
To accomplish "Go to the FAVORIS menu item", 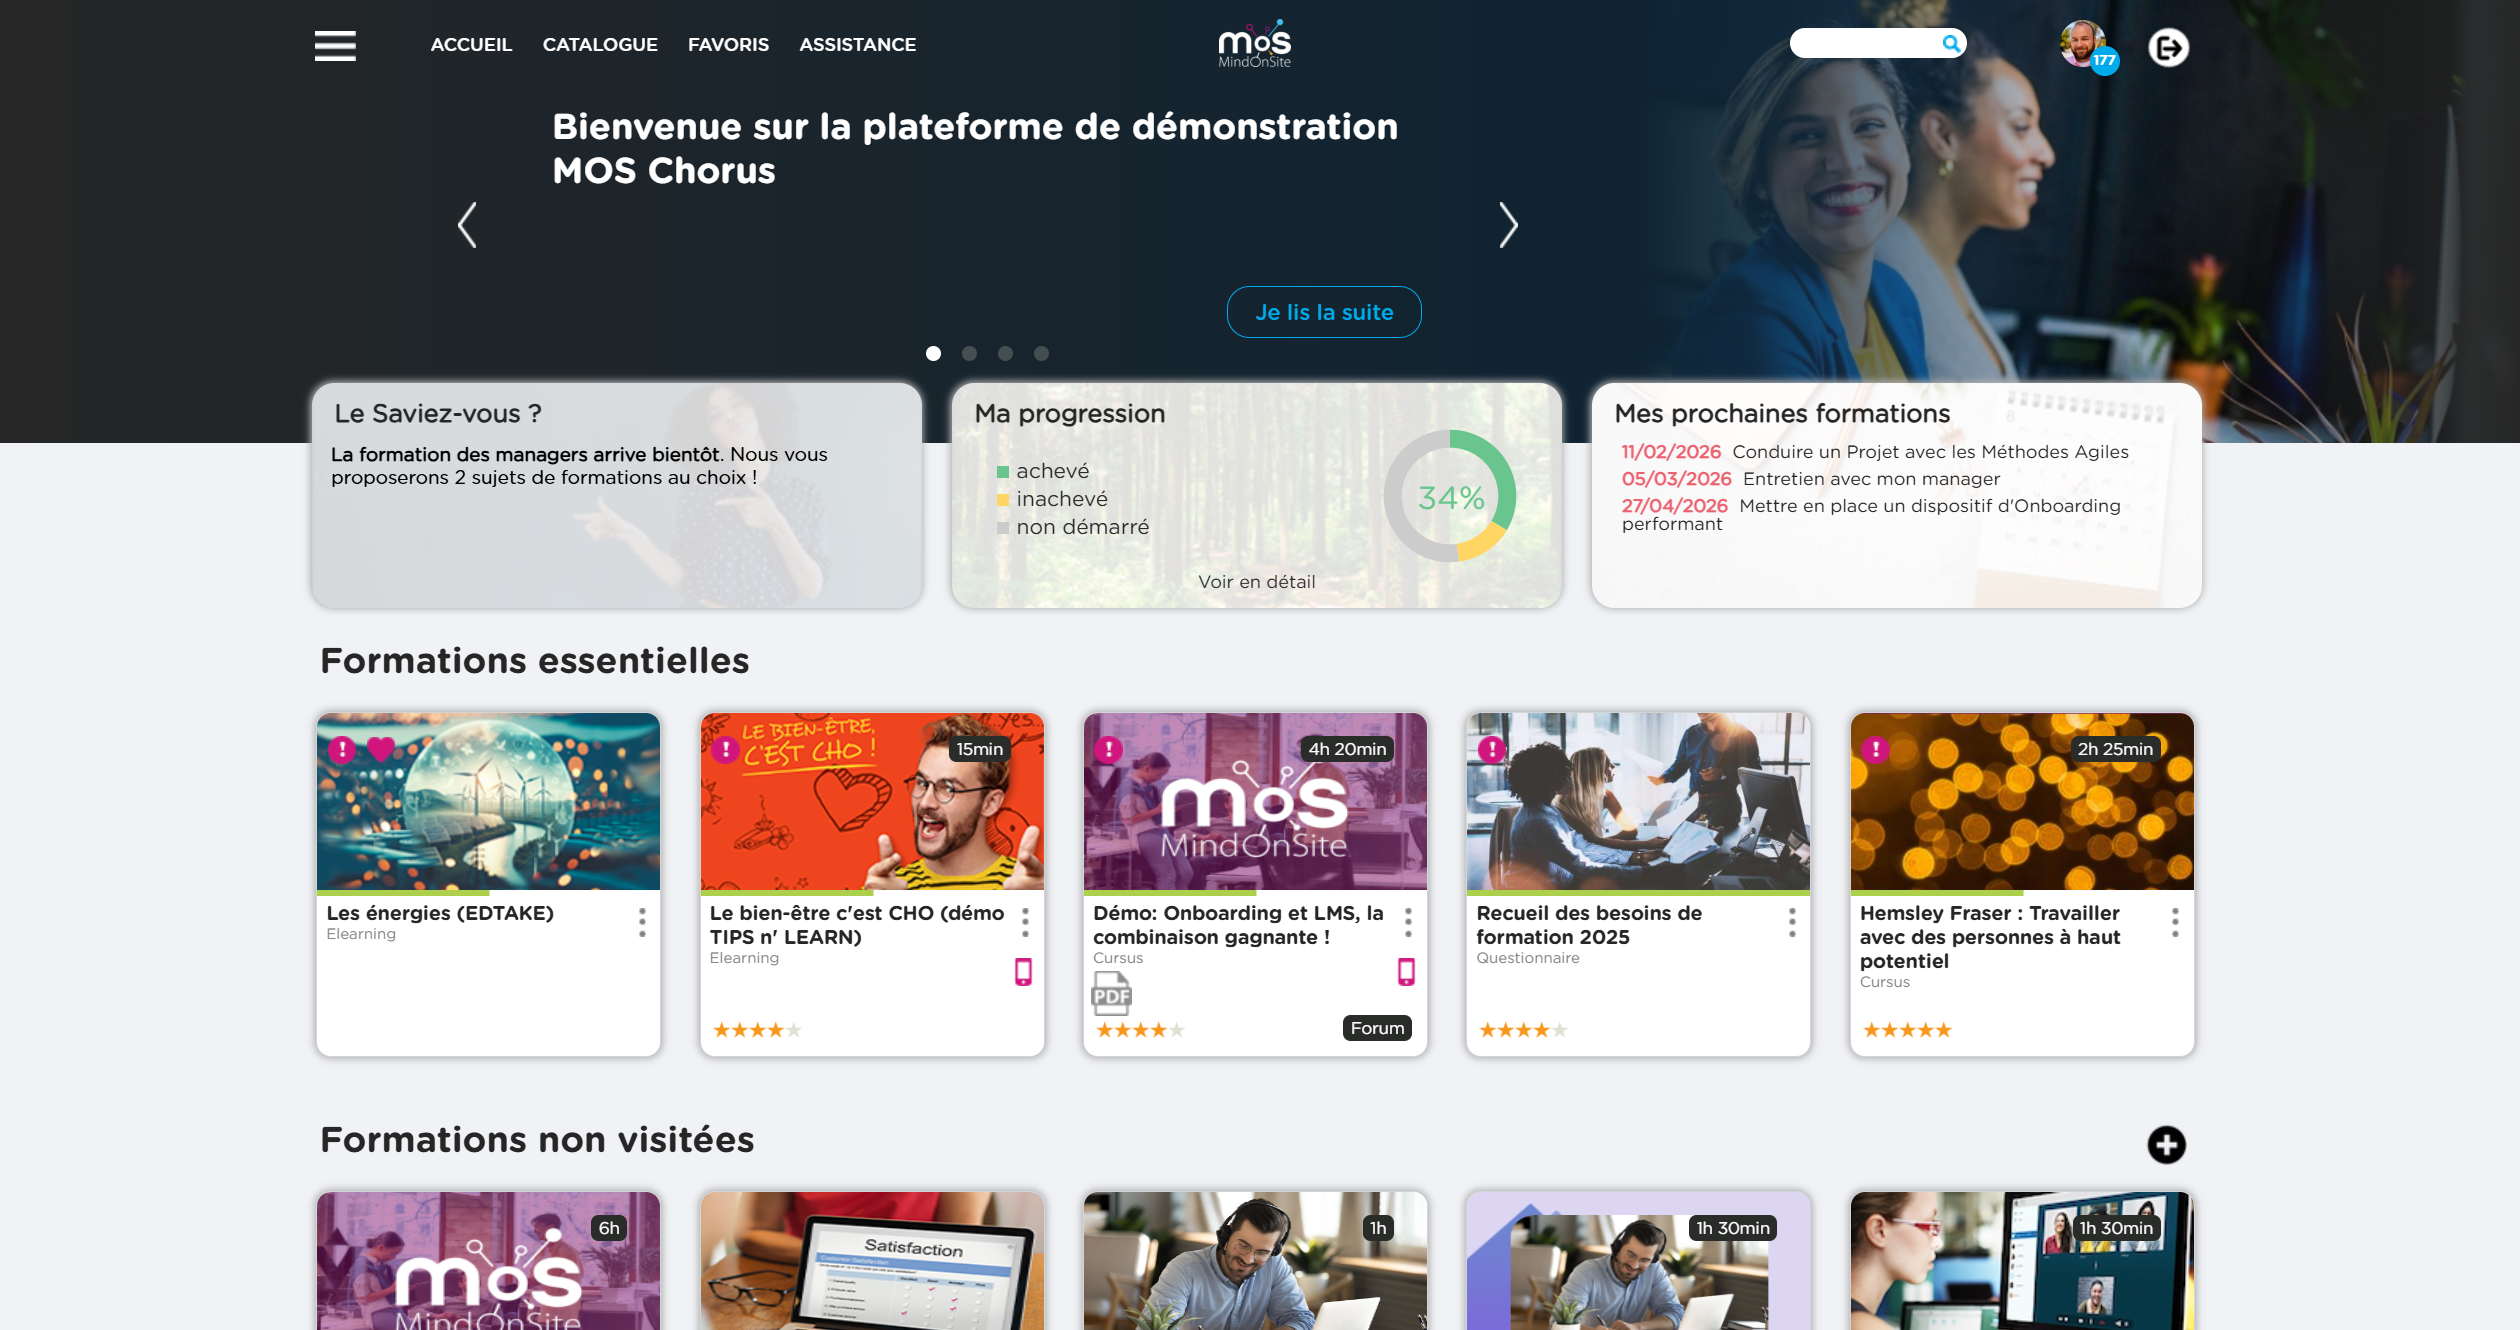I will click(728, 45).
